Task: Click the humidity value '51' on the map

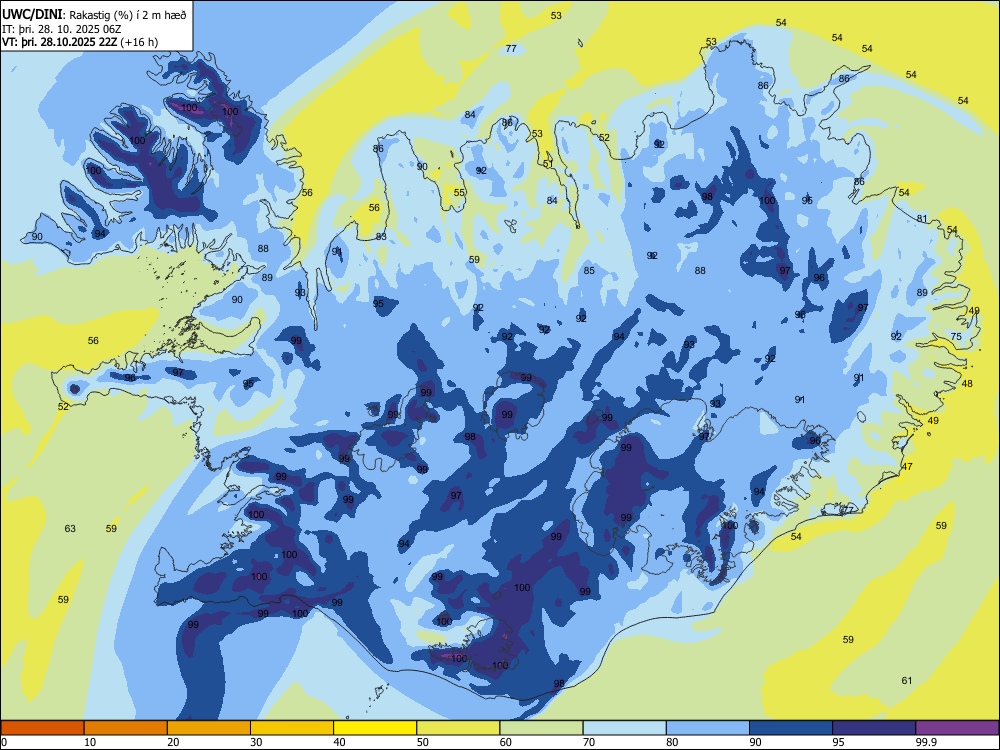Action: 548,164
